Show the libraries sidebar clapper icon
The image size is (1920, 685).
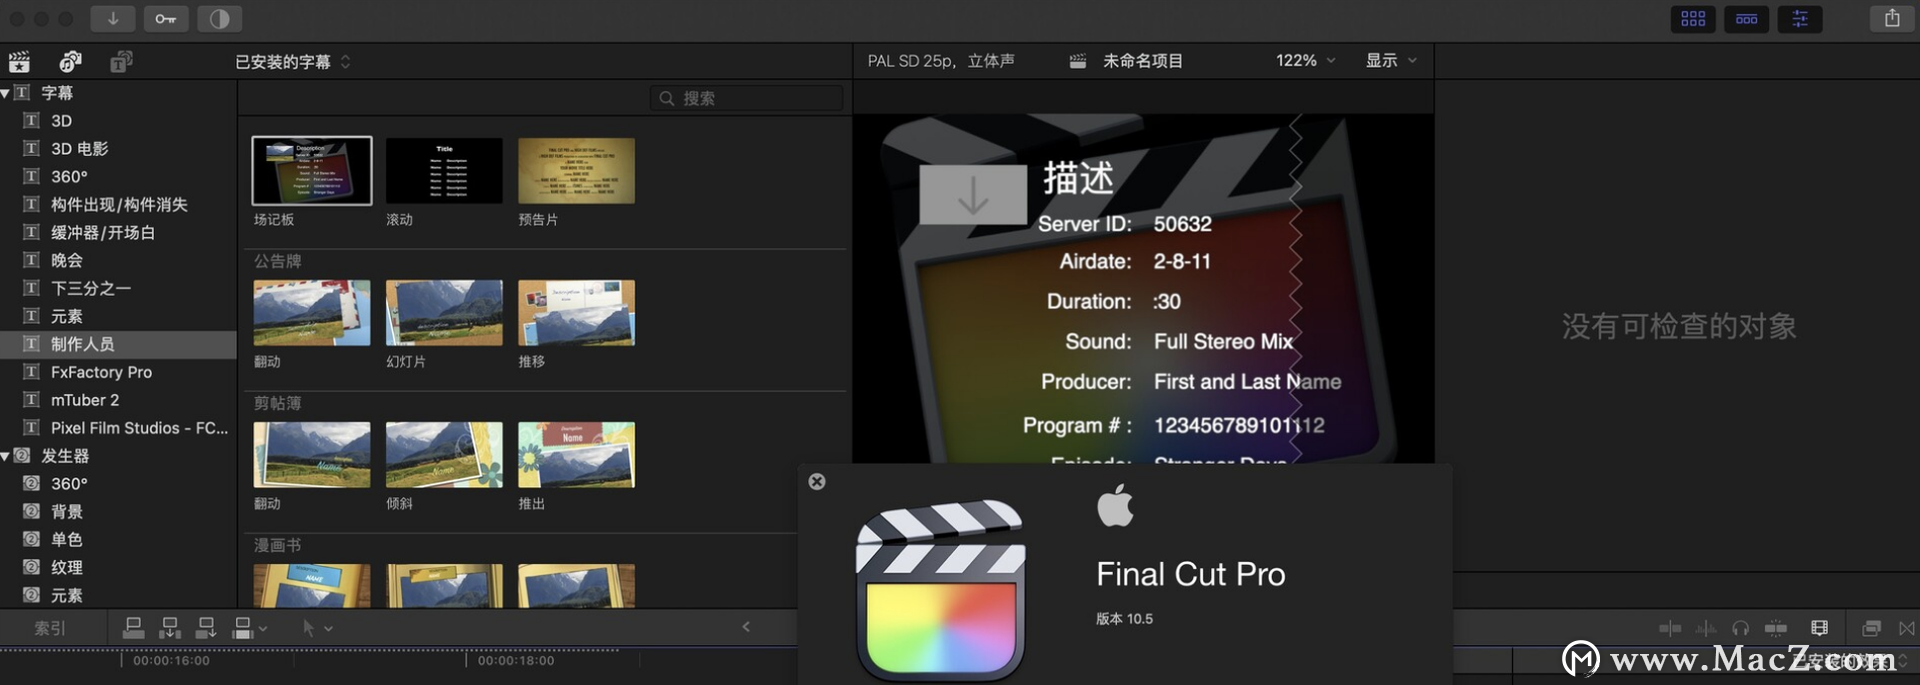(20, 62)
